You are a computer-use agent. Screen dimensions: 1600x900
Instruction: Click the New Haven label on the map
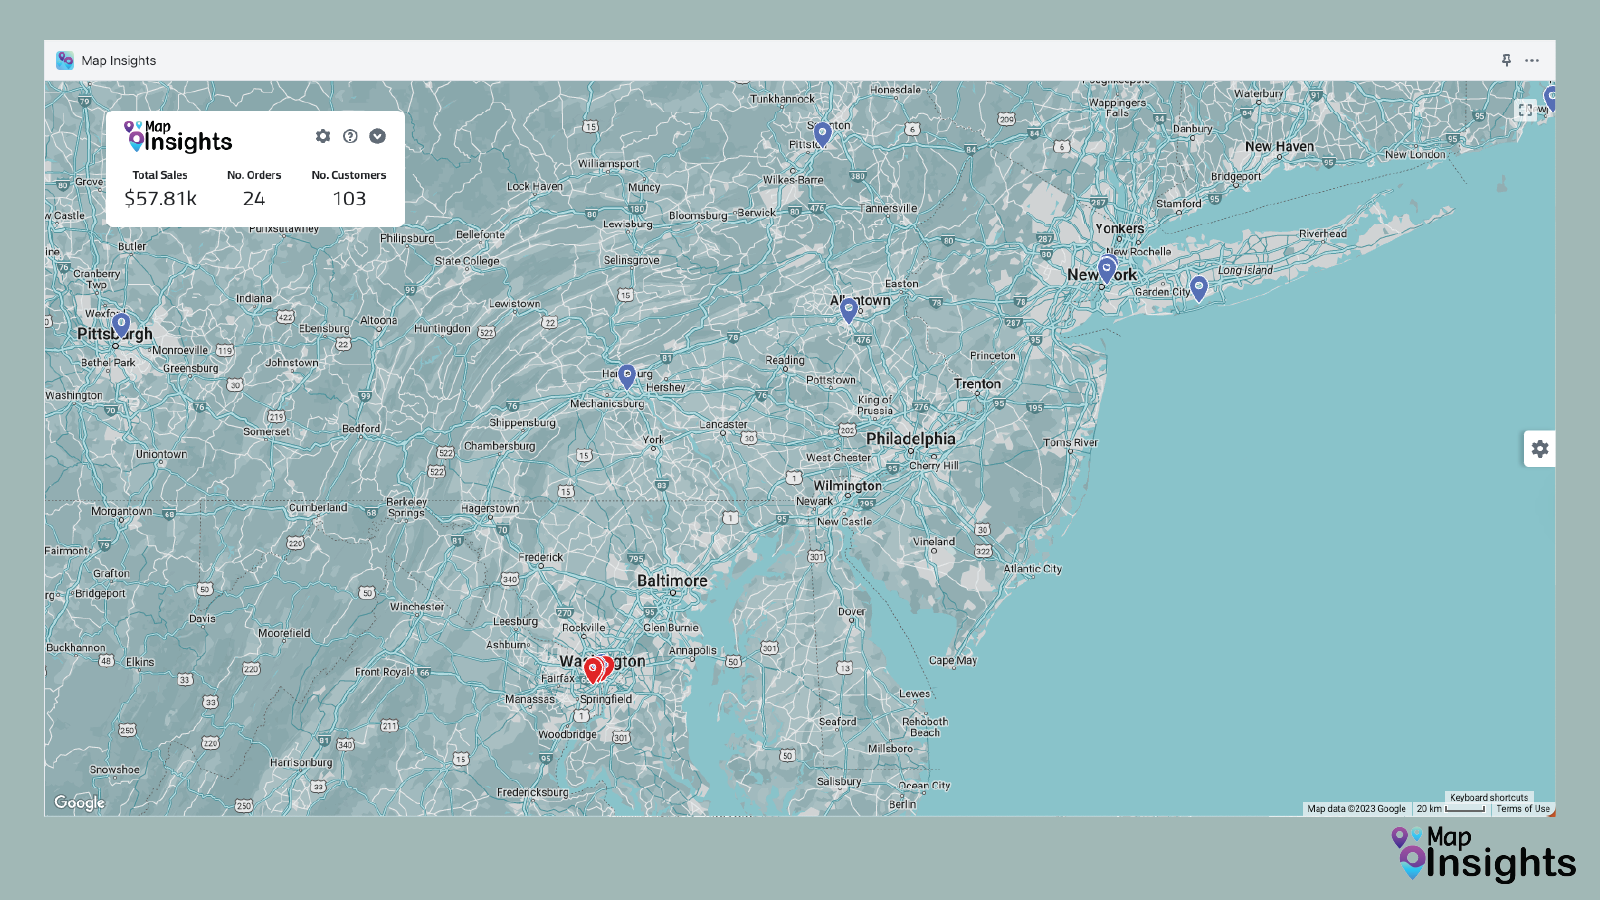1279,146
